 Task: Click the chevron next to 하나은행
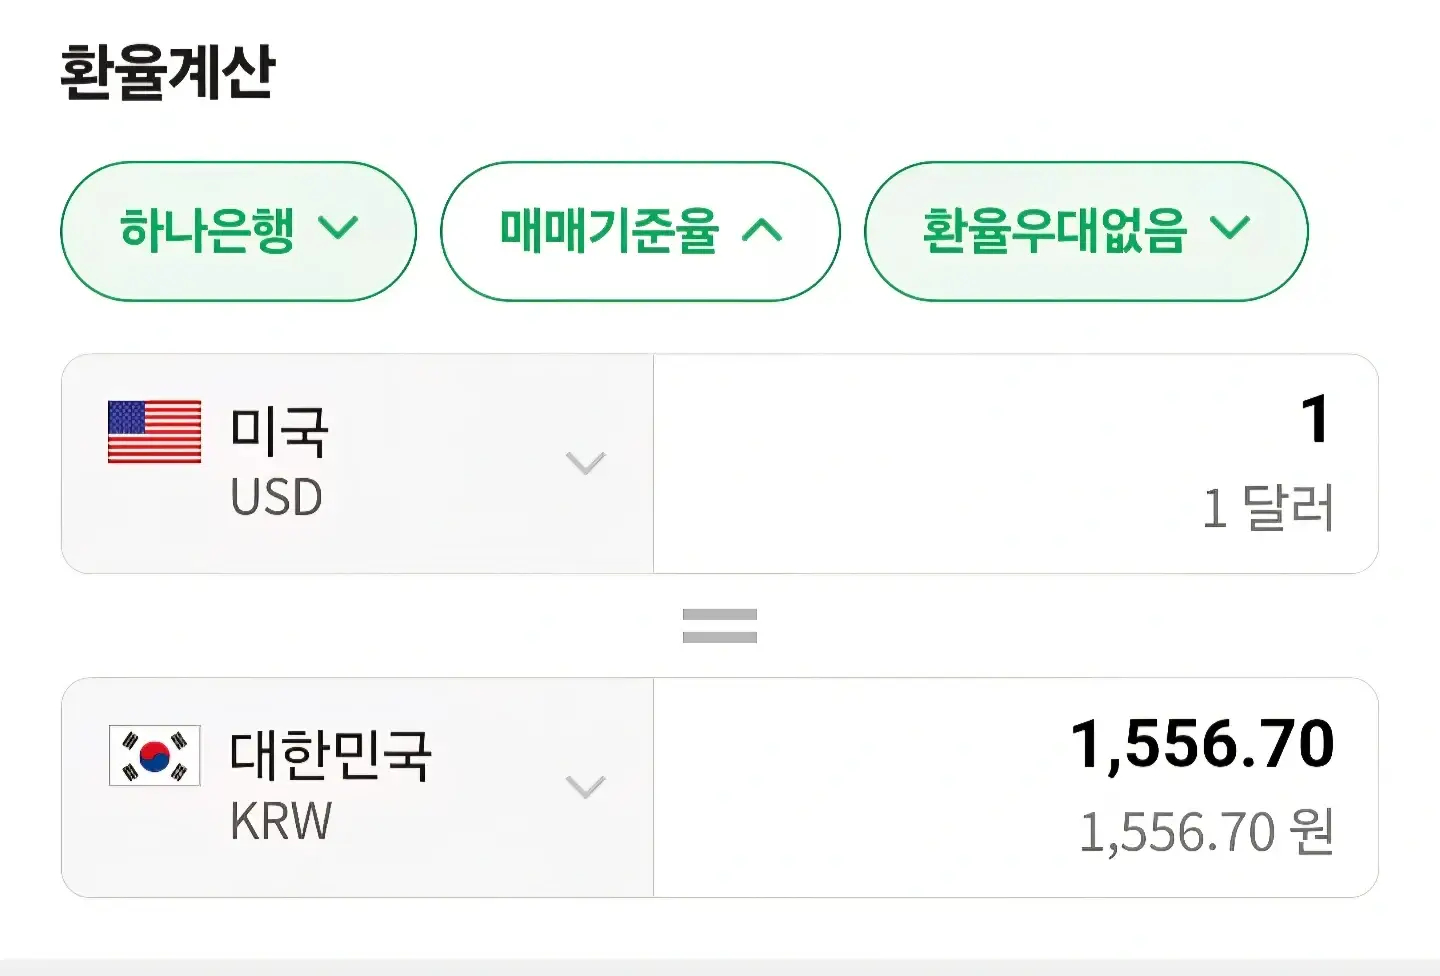tap(338, 229)
